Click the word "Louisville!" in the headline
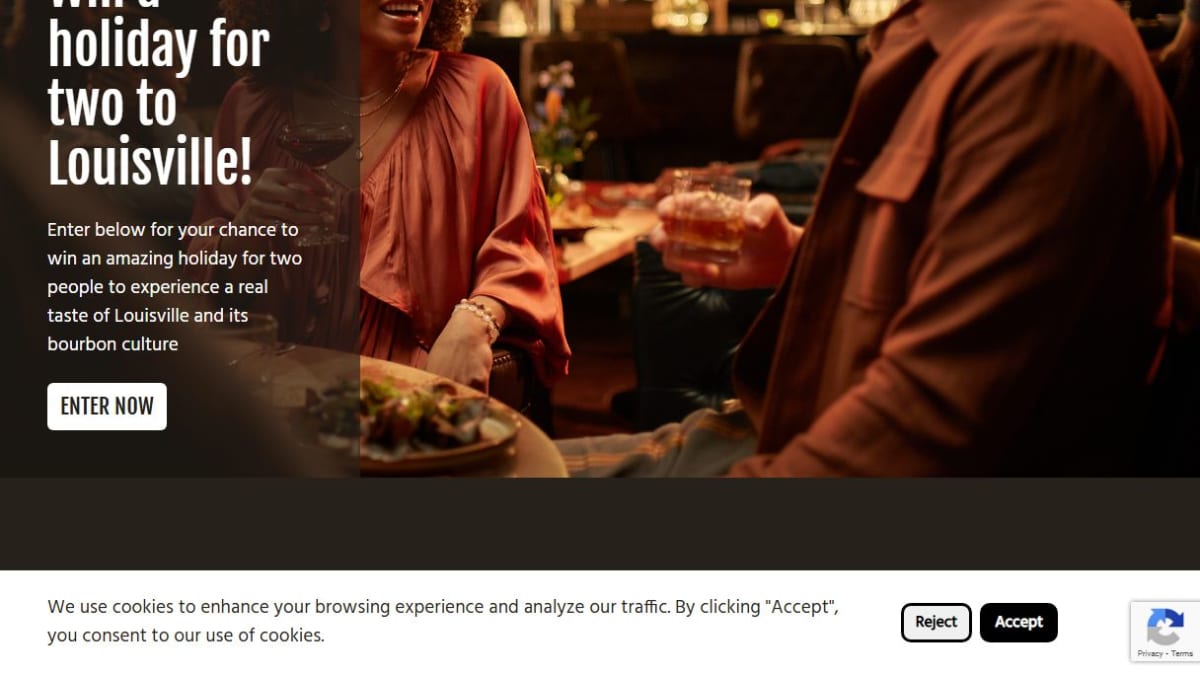 tap(150, 162)
